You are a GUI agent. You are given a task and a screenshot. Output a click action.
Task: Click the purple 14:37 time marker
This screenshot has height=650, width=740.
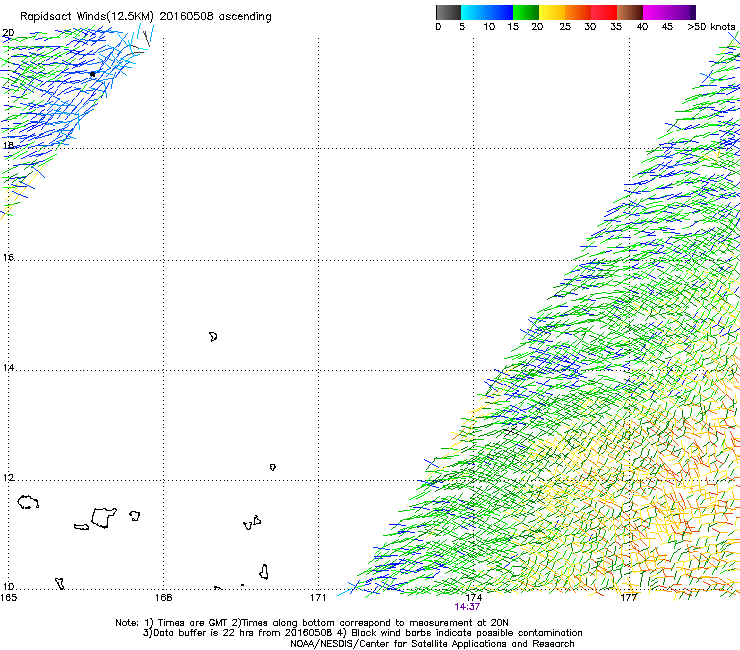(467, 607)
